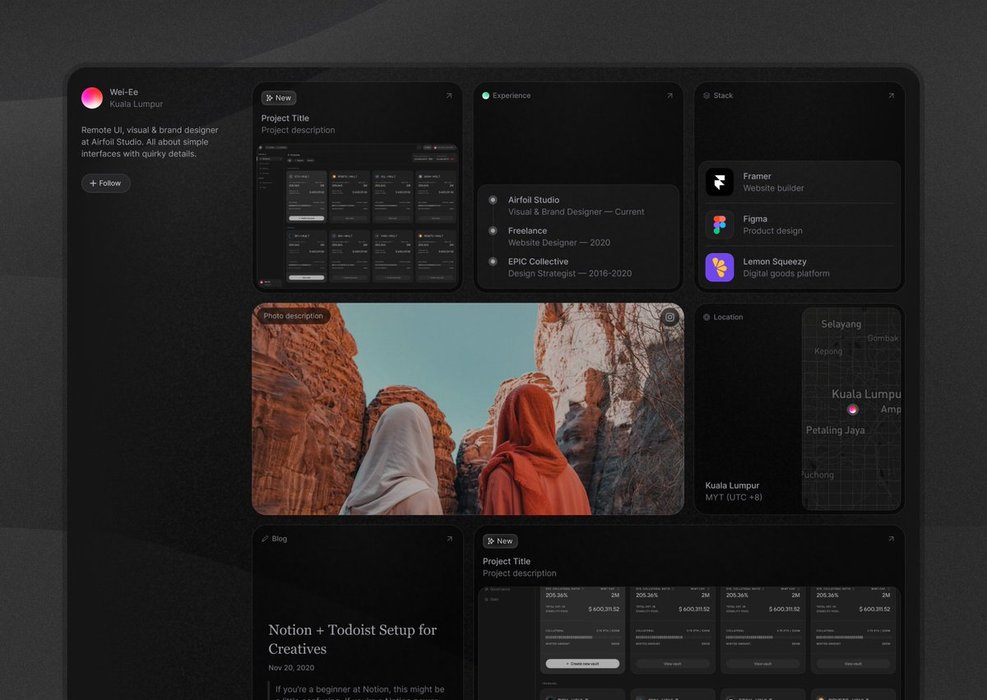Click the Lemon Squeezy app icon
Image resolution: width=987 pixels, height=700 pixels.
pos(719,267)
